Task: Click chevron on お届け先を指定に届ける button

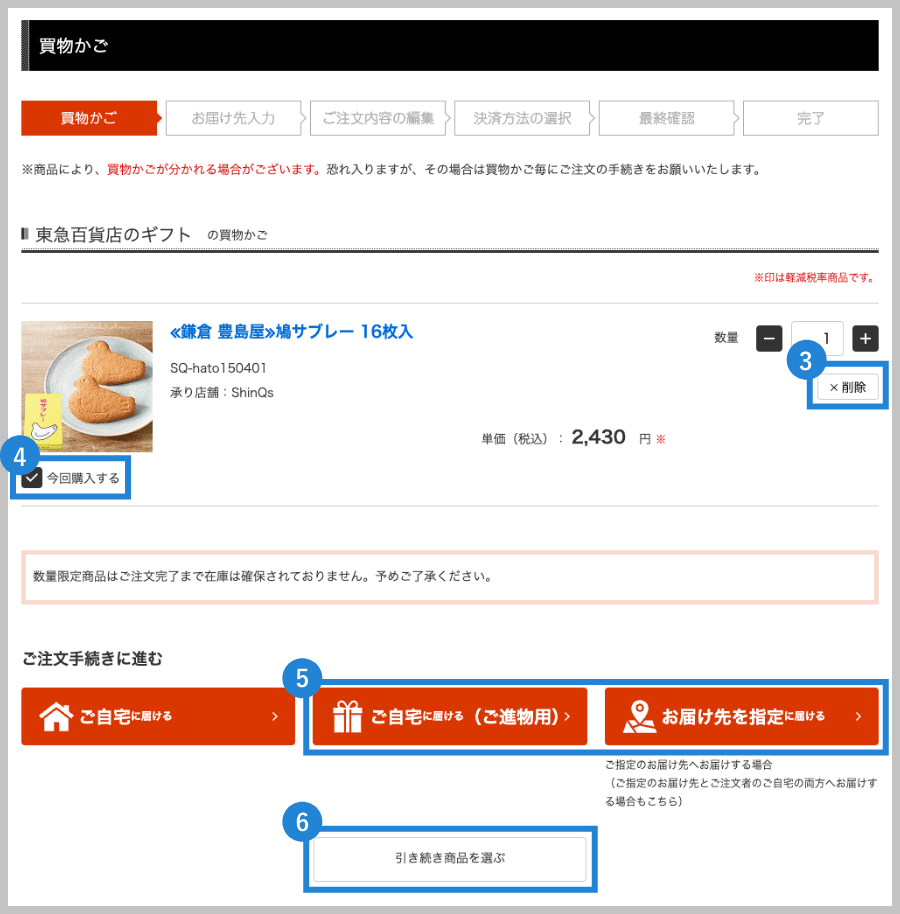Action: 858,716
